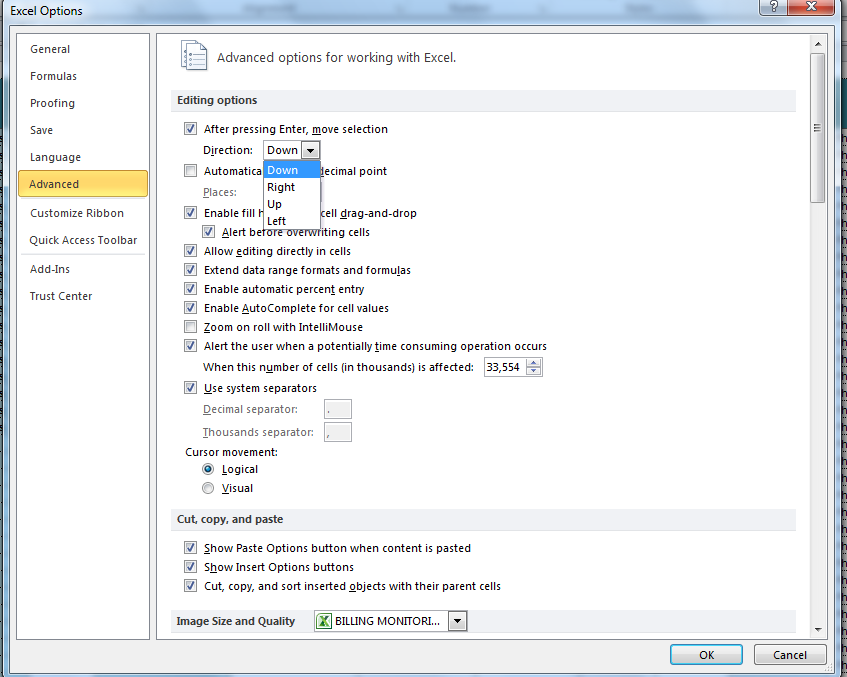Open the Save options category
Screen dimensions: 847x677
coord(83,130)
